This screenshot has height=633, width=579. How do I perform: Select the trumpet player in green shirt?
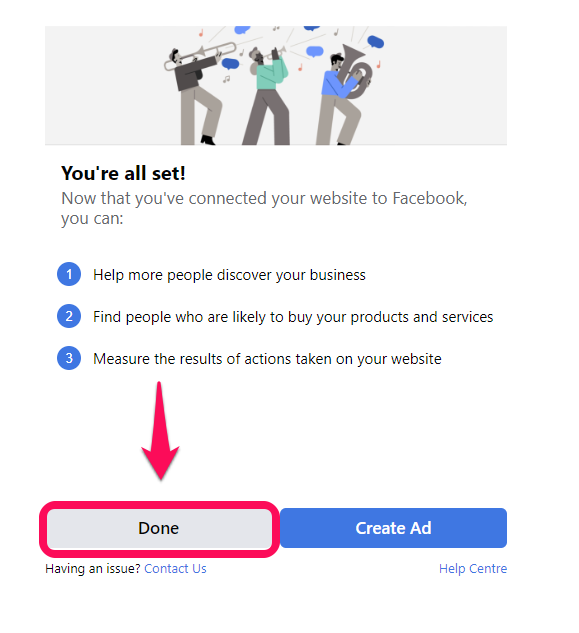coord(266,96)
